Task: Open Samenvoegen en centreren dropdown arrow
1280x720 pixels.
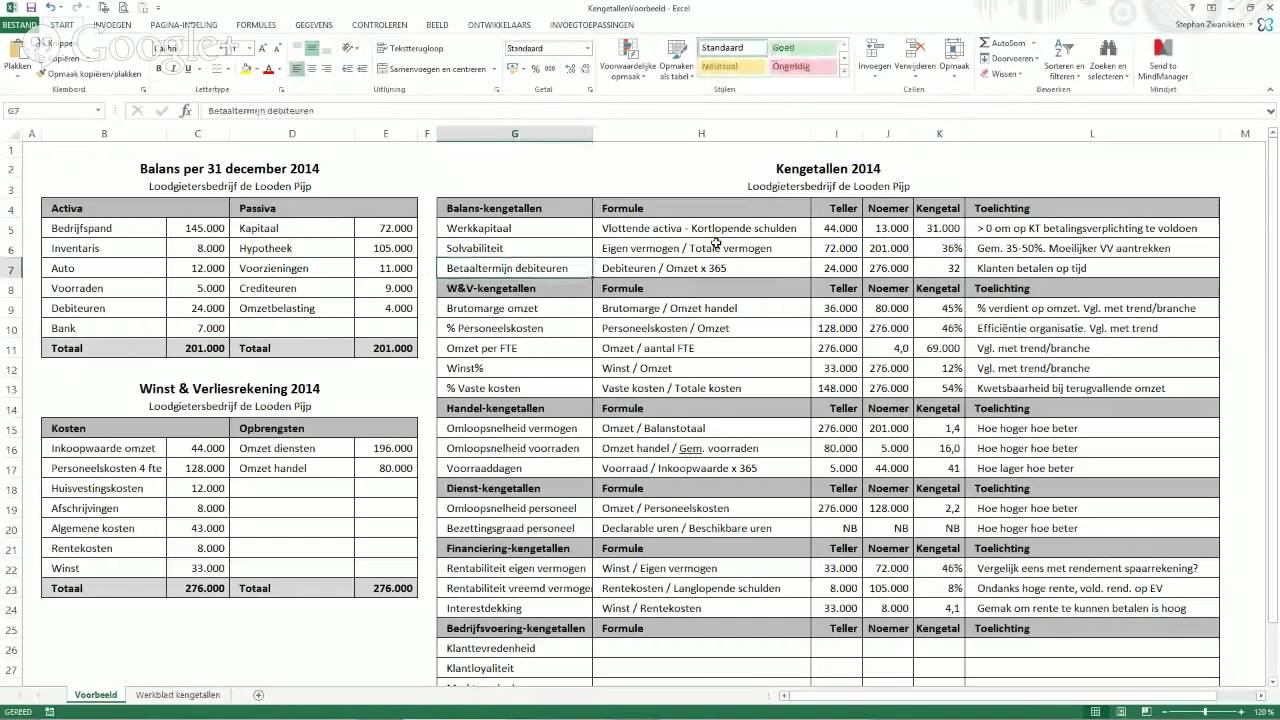Action: point(494,69)
